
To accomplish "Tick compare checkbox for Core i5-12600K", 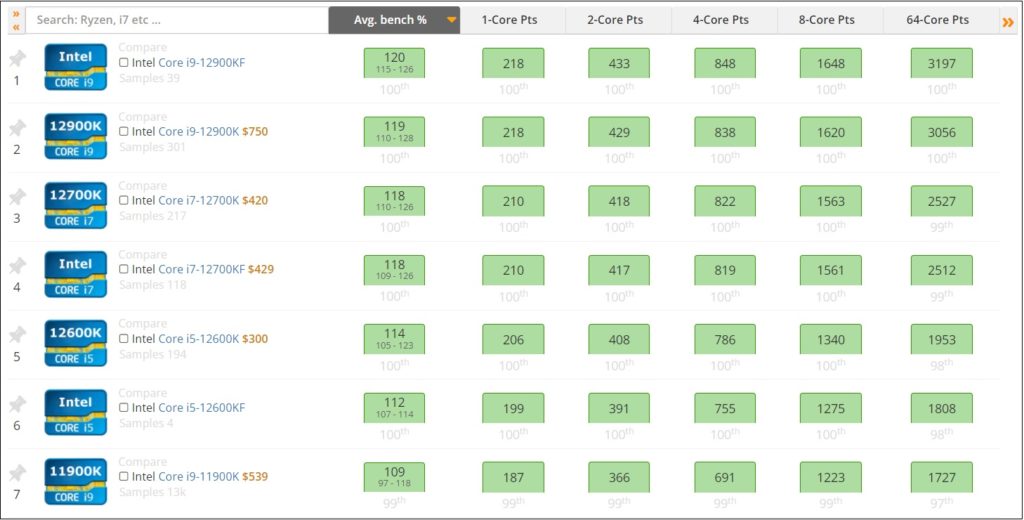I will point(124,339).
